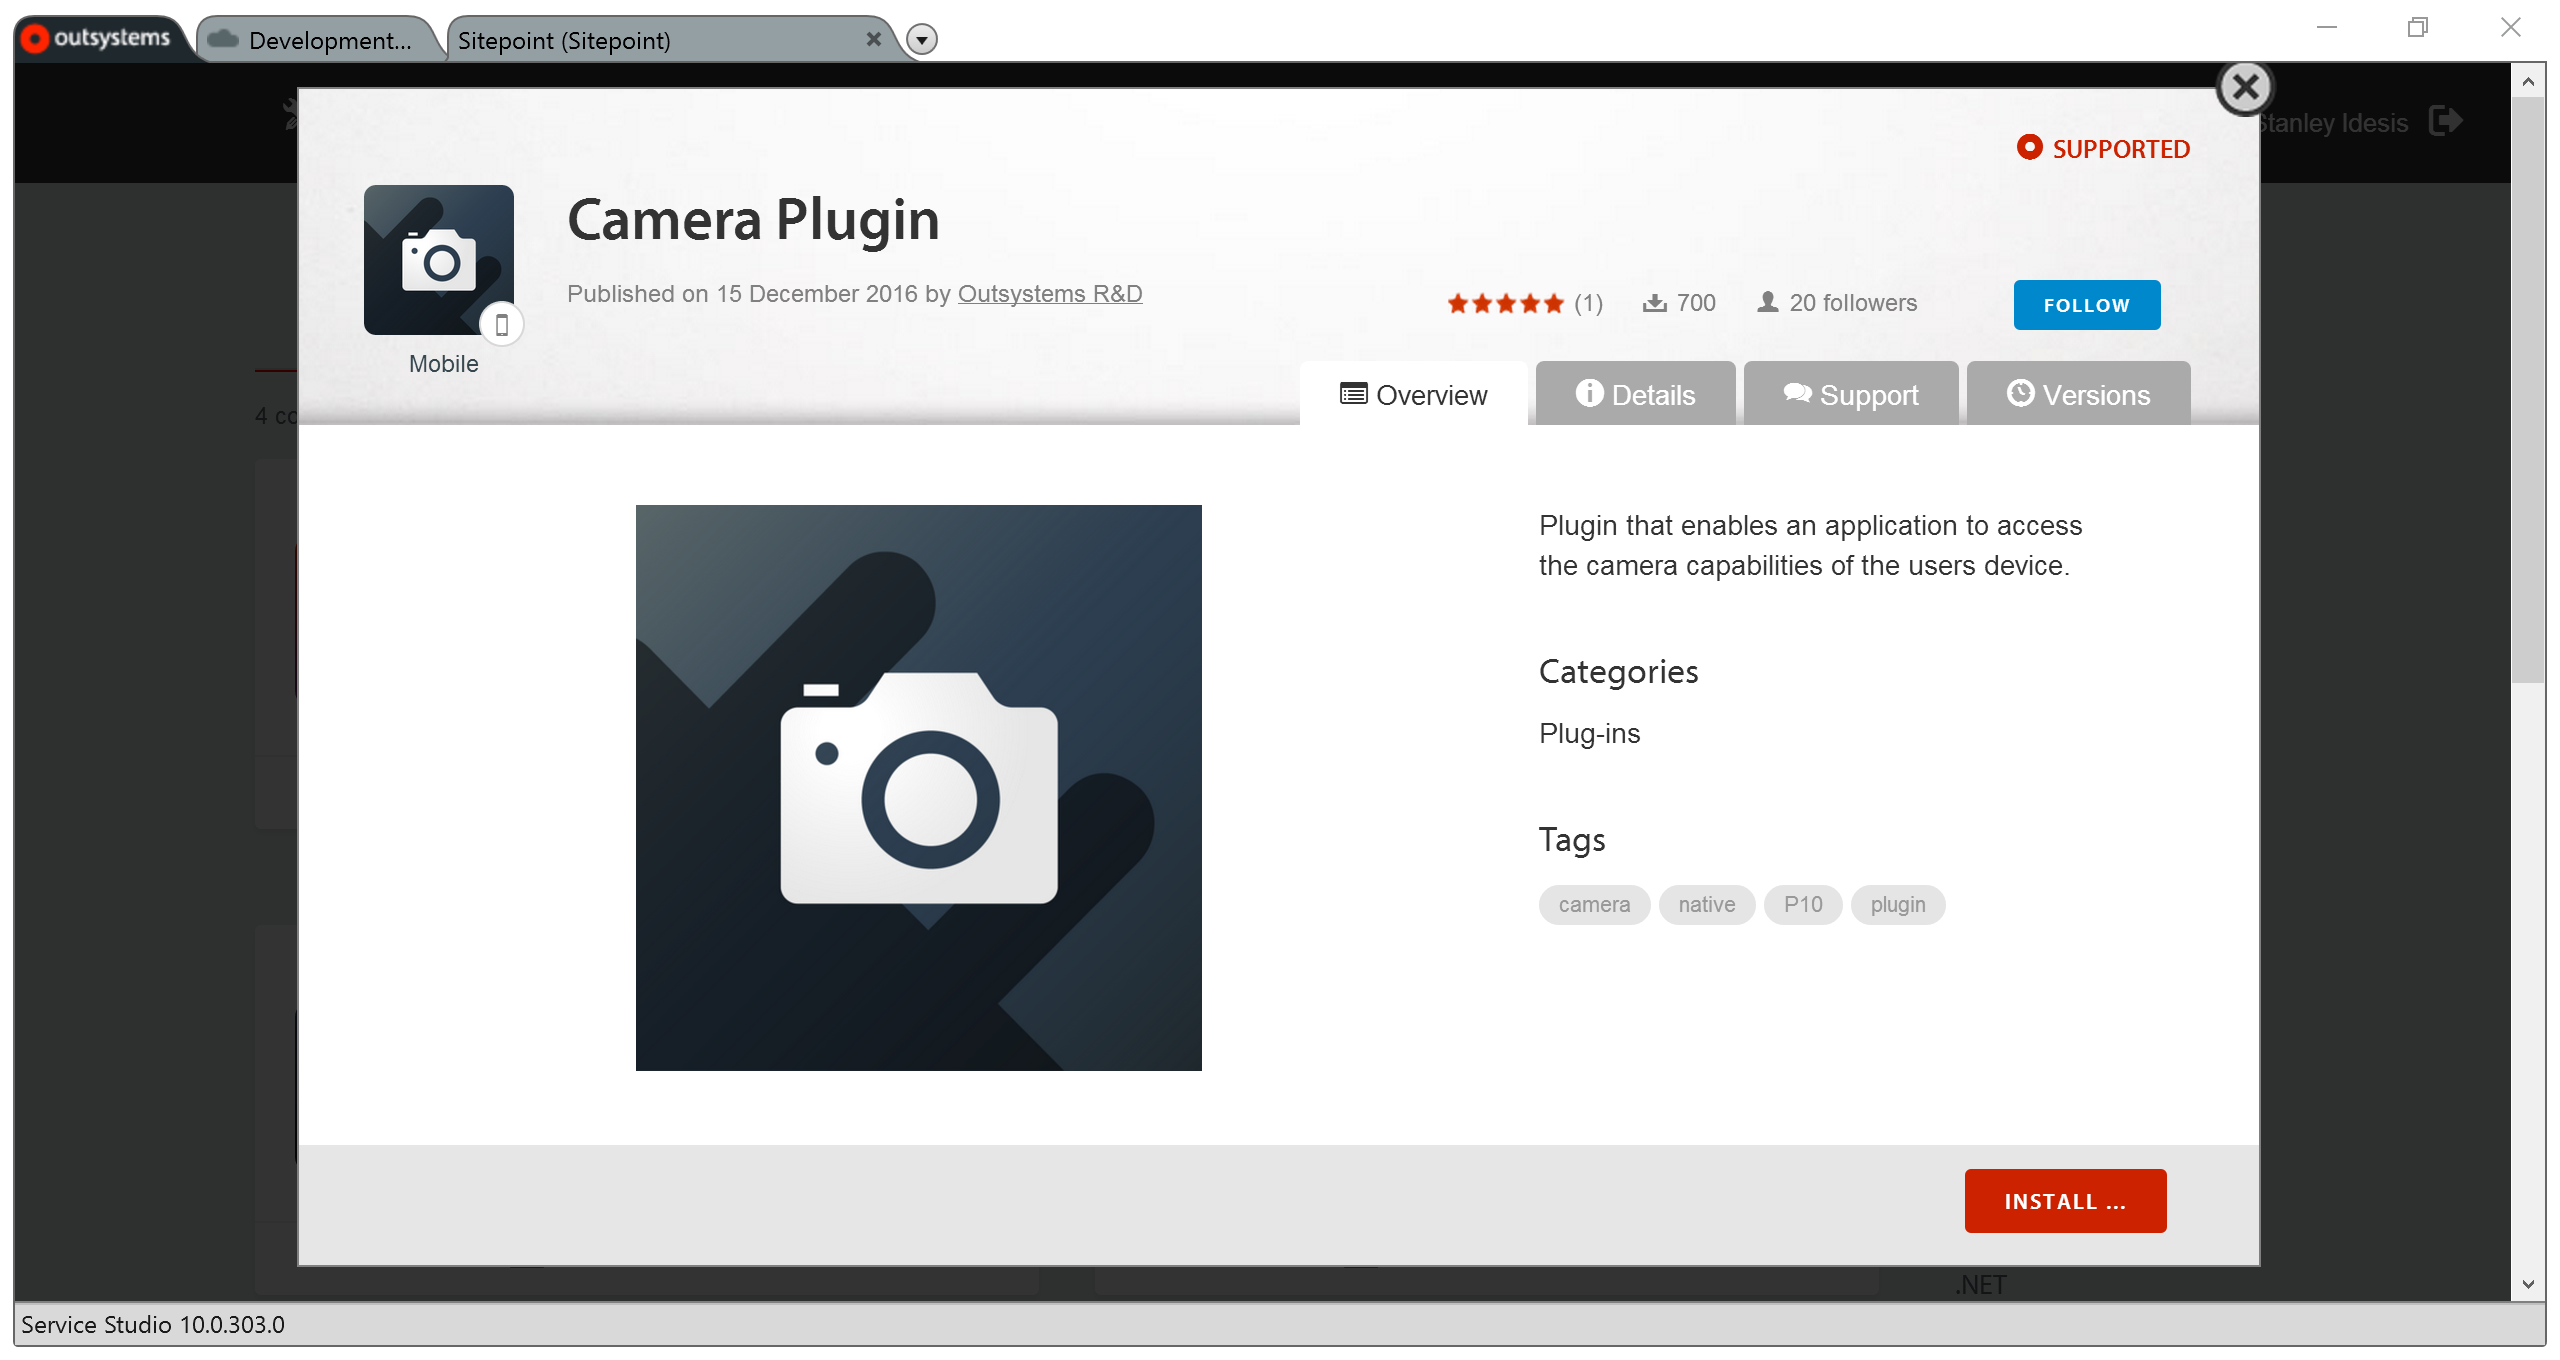Click the Versions clock icon
2560x1360 pixels.
[2020, 393]
